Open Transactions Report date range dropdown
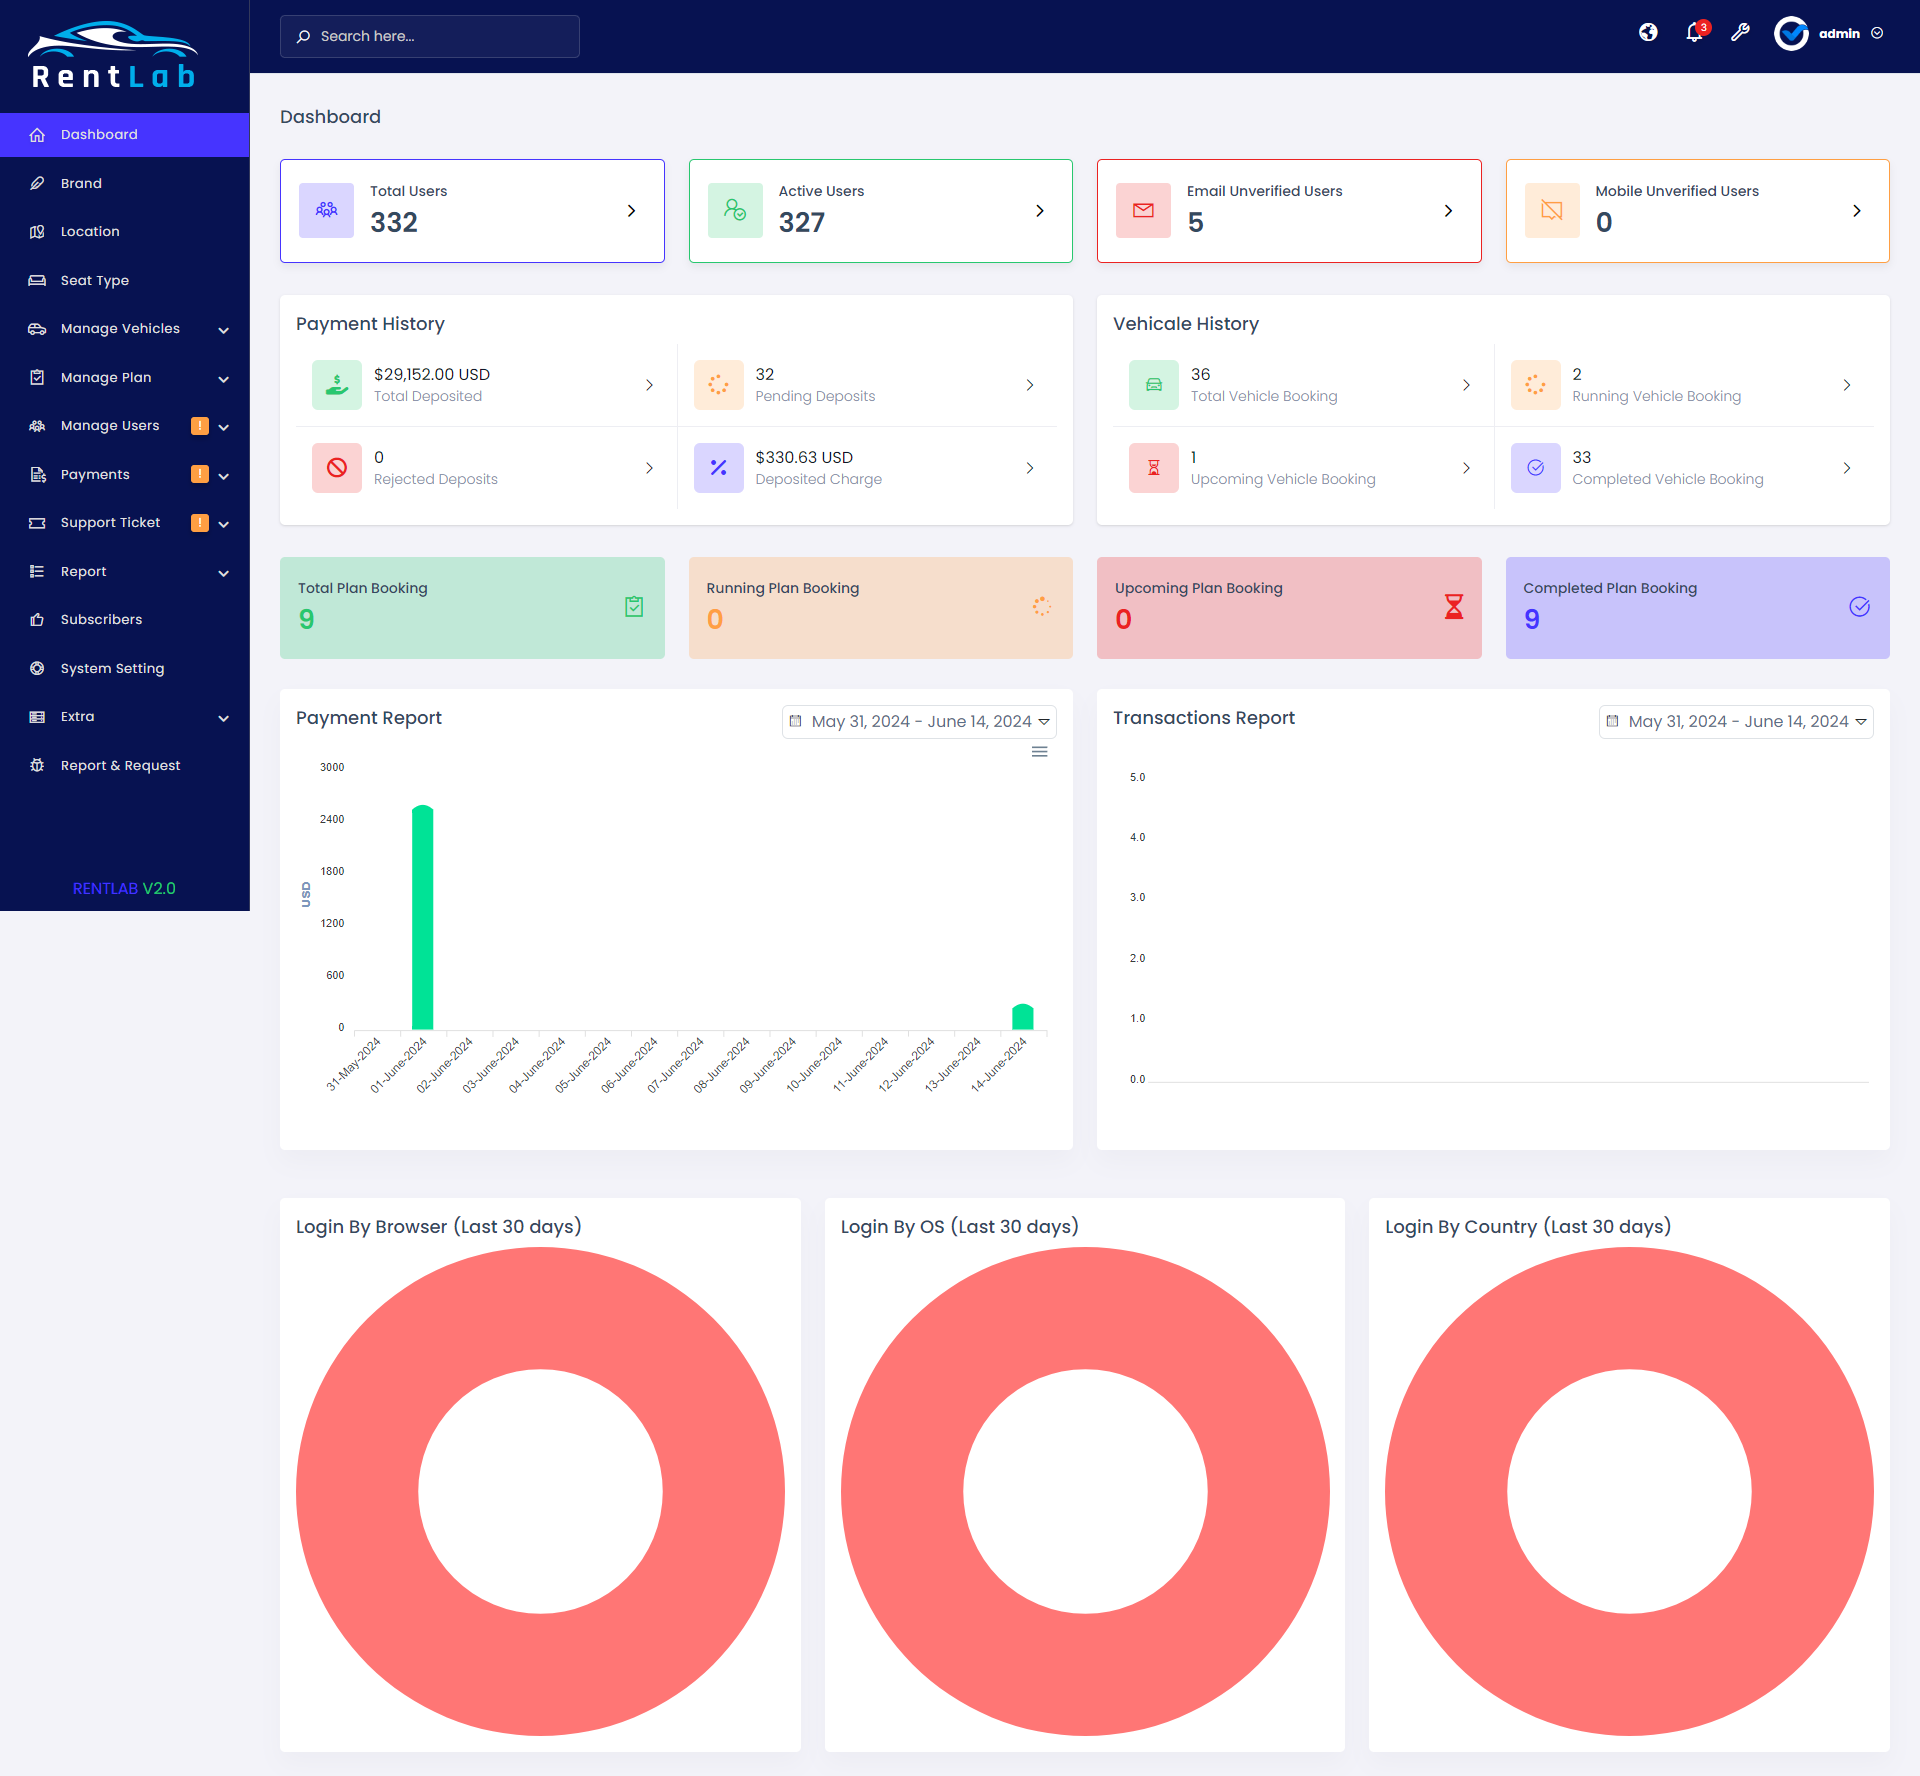This screenshot has width=1920, height=1776. [x=1736, y=722]
